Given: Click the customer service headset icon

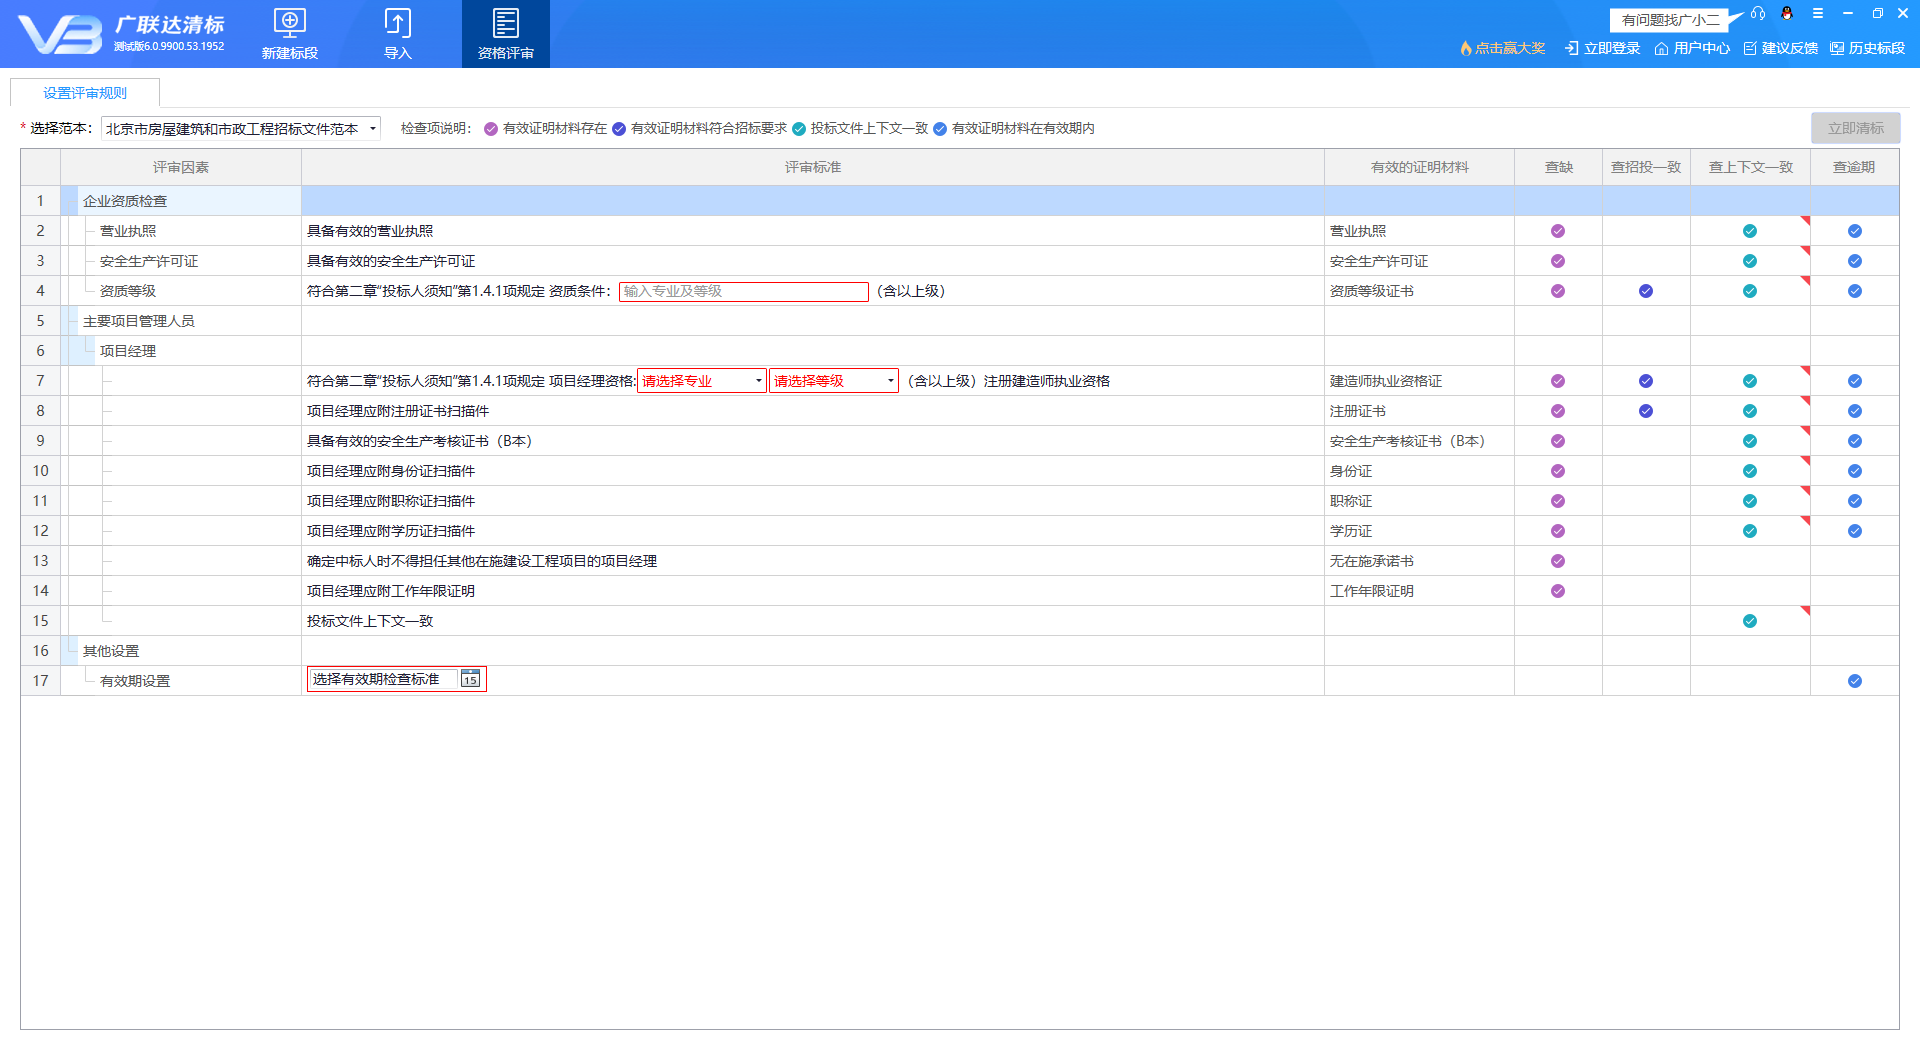Looking at the screenshot, I should point(1758,13).
